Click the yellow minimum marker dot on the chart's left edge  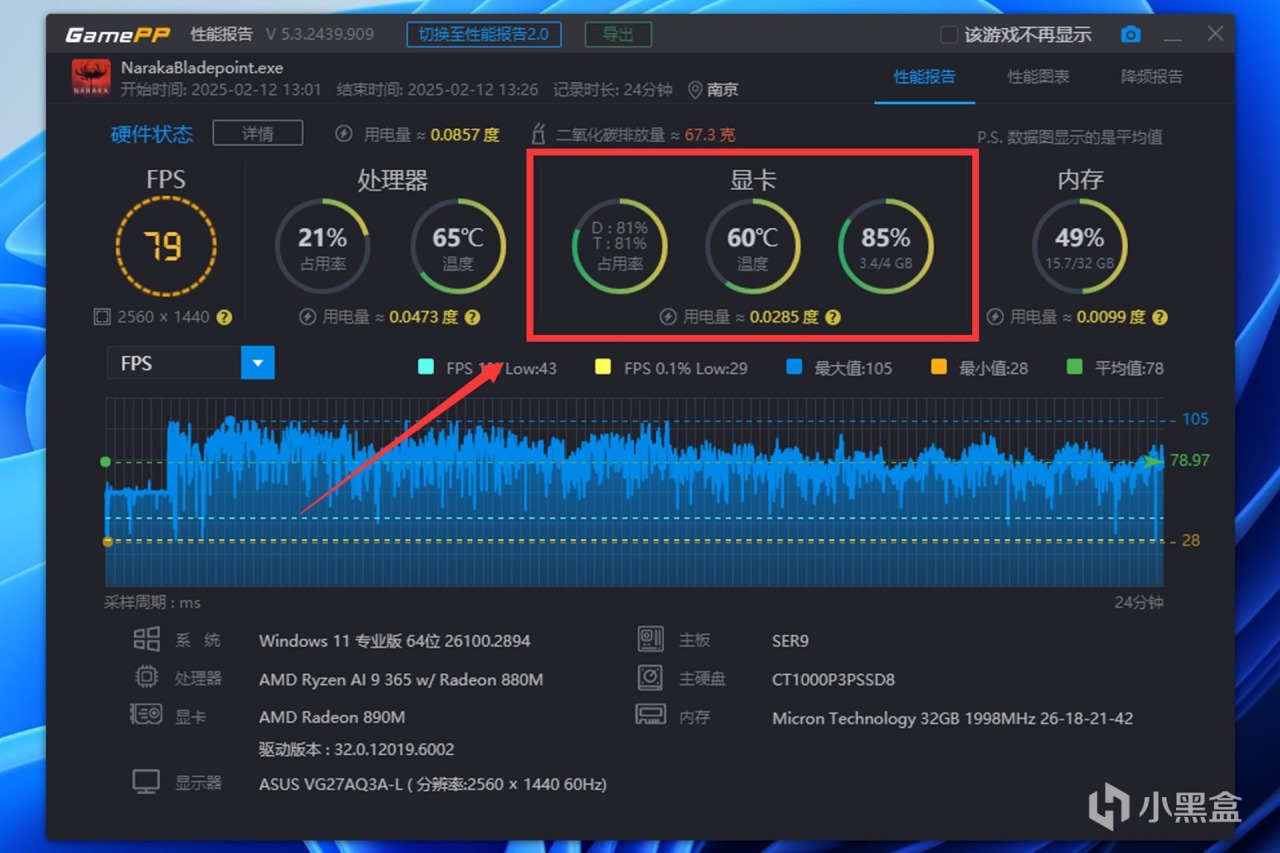pyautogui.click(x=107, y=541)
